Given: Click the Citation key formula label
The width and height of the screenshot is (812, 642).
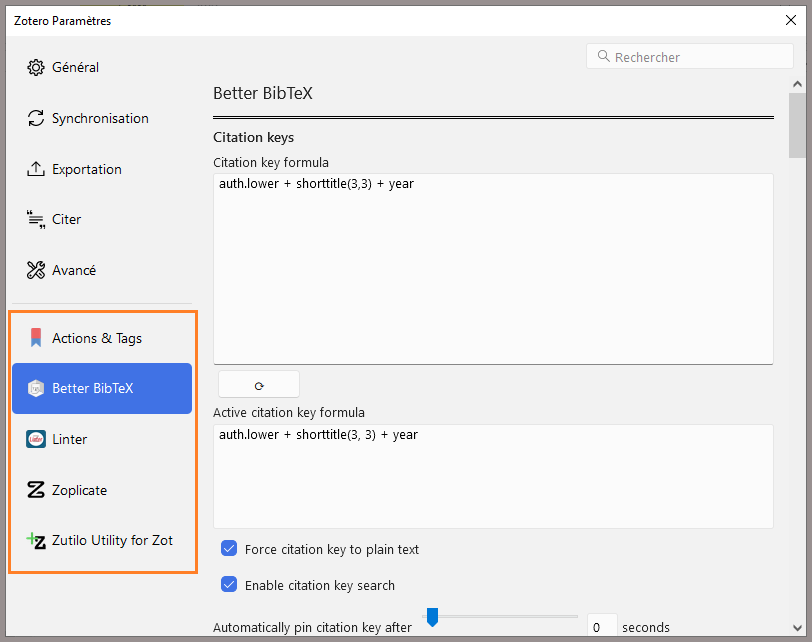Looking at the screenshot, I should click(x=271, y=162).
